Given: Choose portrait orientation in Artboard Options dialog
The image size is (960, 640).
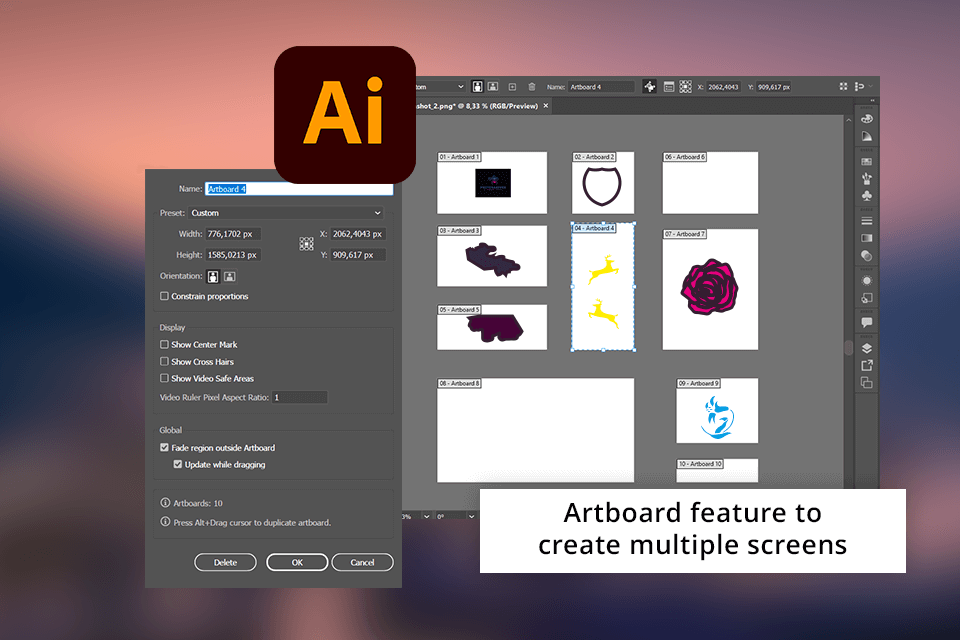Looking at the screenshot, I should [212, 277].
